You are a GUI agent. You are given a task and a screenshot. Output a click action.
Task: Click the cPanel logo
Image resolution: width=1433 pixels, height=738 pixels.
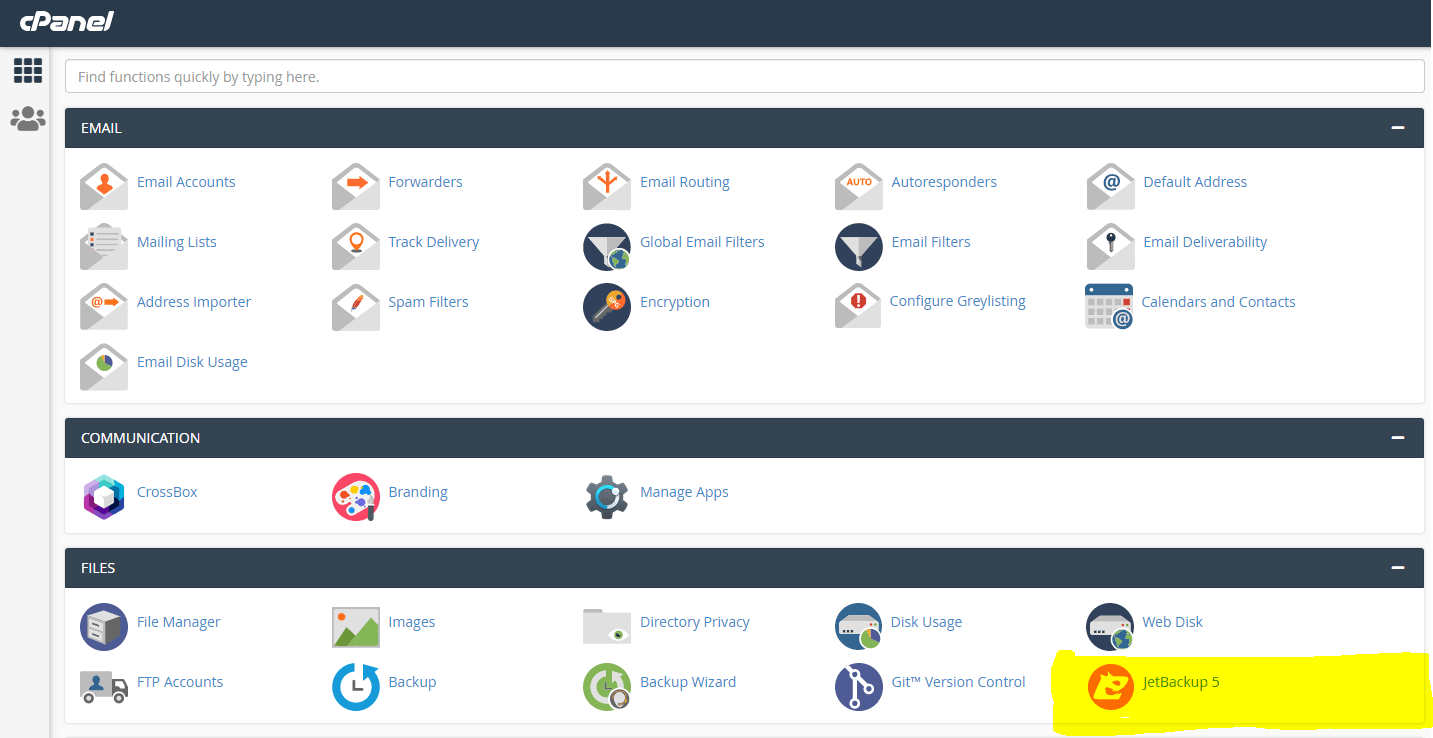click(x=67, y=22)
